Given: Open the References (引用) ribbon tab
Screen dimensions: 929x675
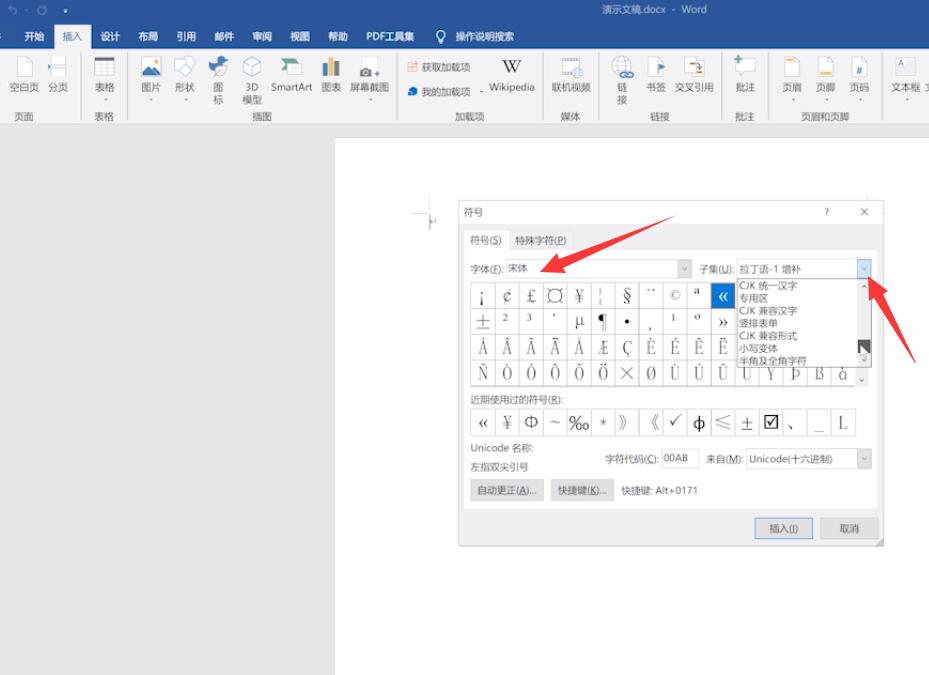Looking at the screenshot, I should [x=185, y=37].
